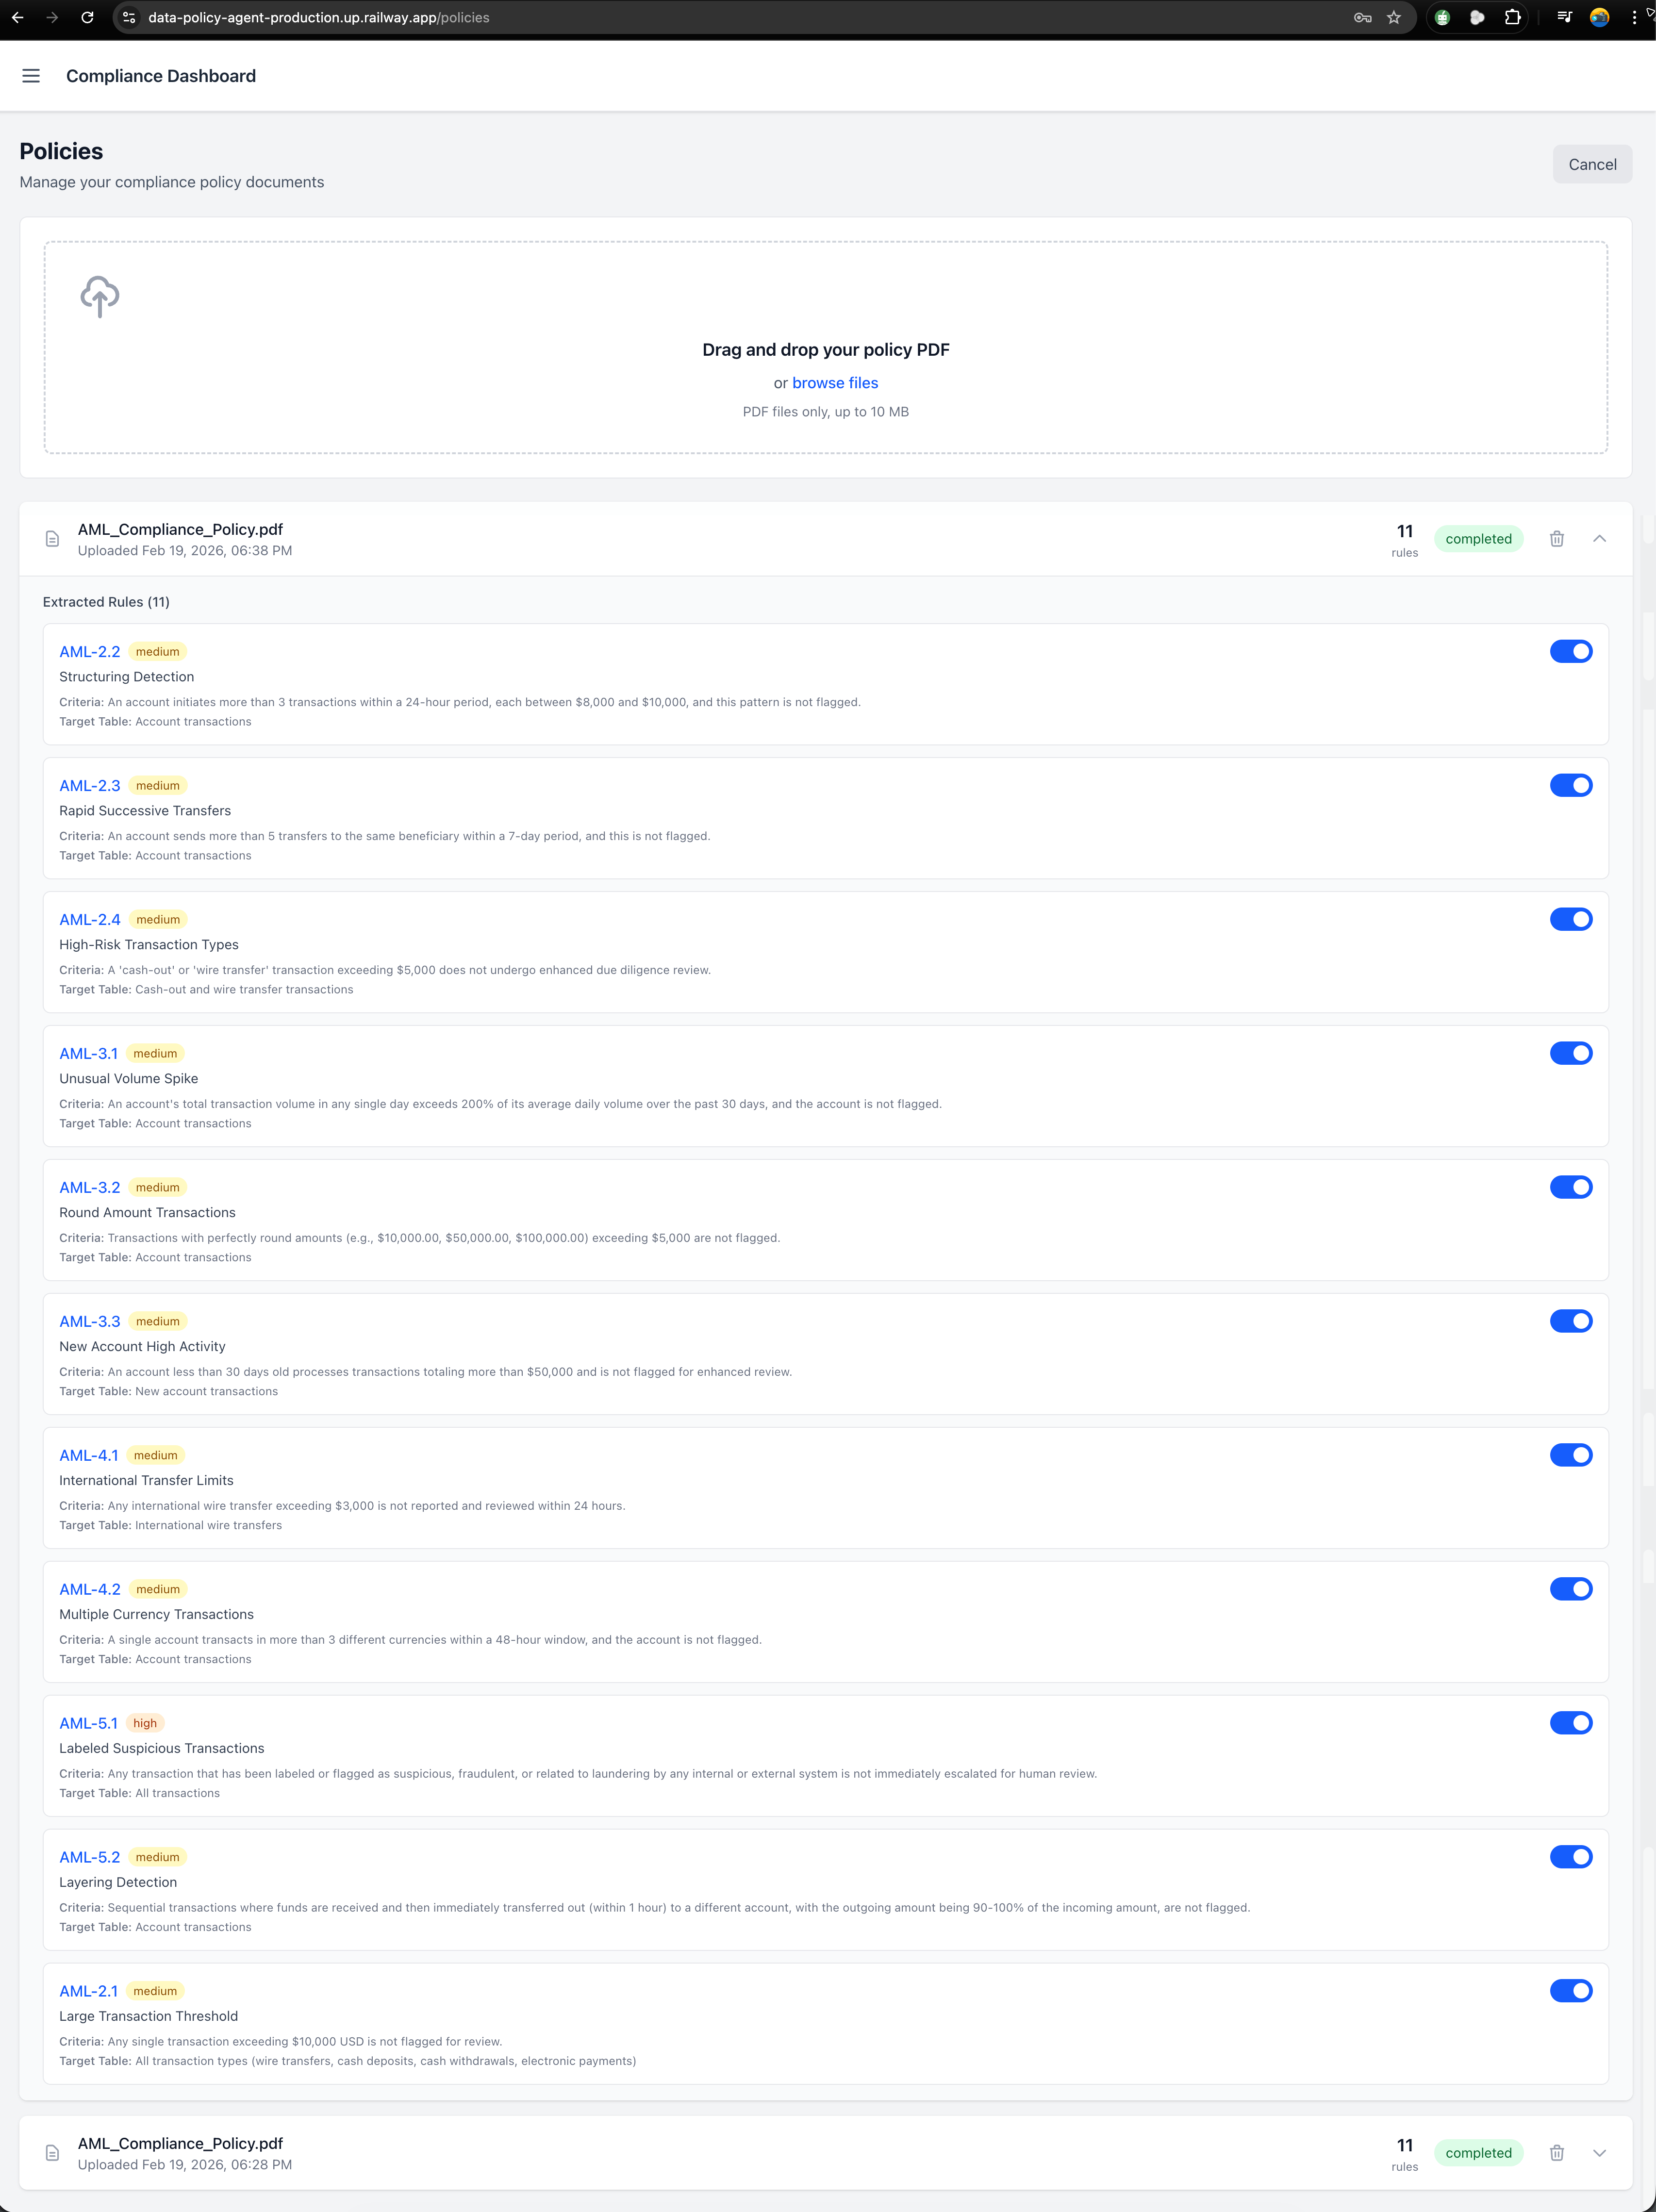Click the completed status badge for 06:28 PM policy

tap(1478, 2153)
